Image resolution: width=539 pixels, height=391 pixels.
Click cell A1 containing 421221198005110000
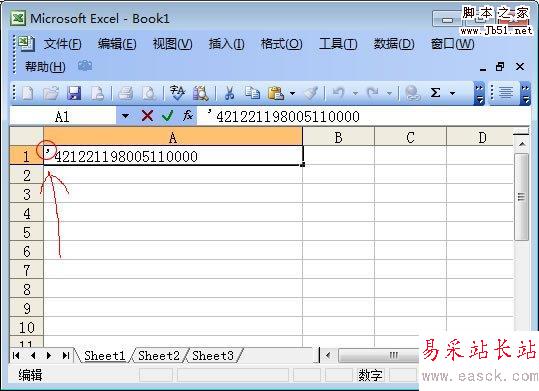click(173, 156)
